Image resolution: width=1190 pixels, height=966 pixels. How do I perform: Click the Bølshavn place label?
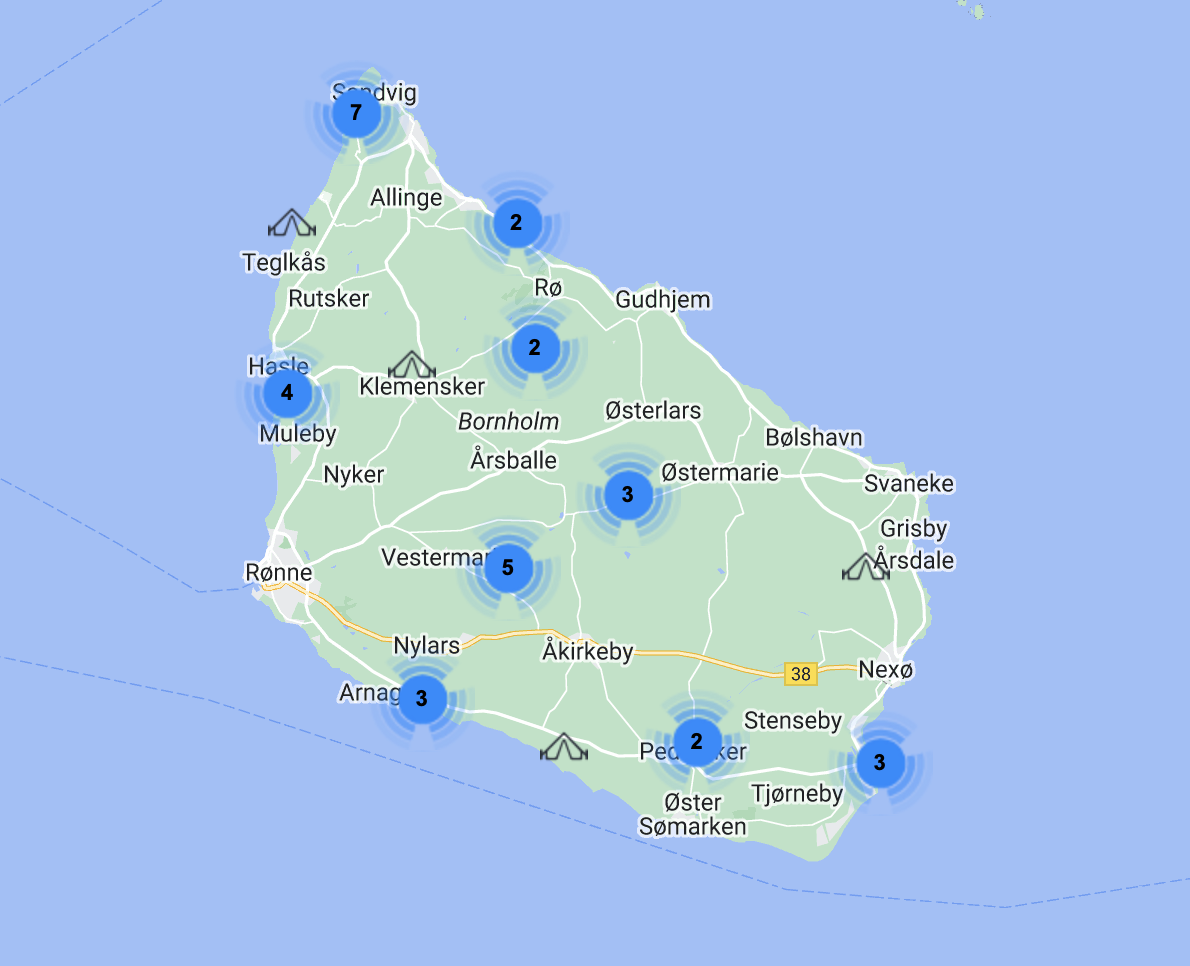(814, 438)
